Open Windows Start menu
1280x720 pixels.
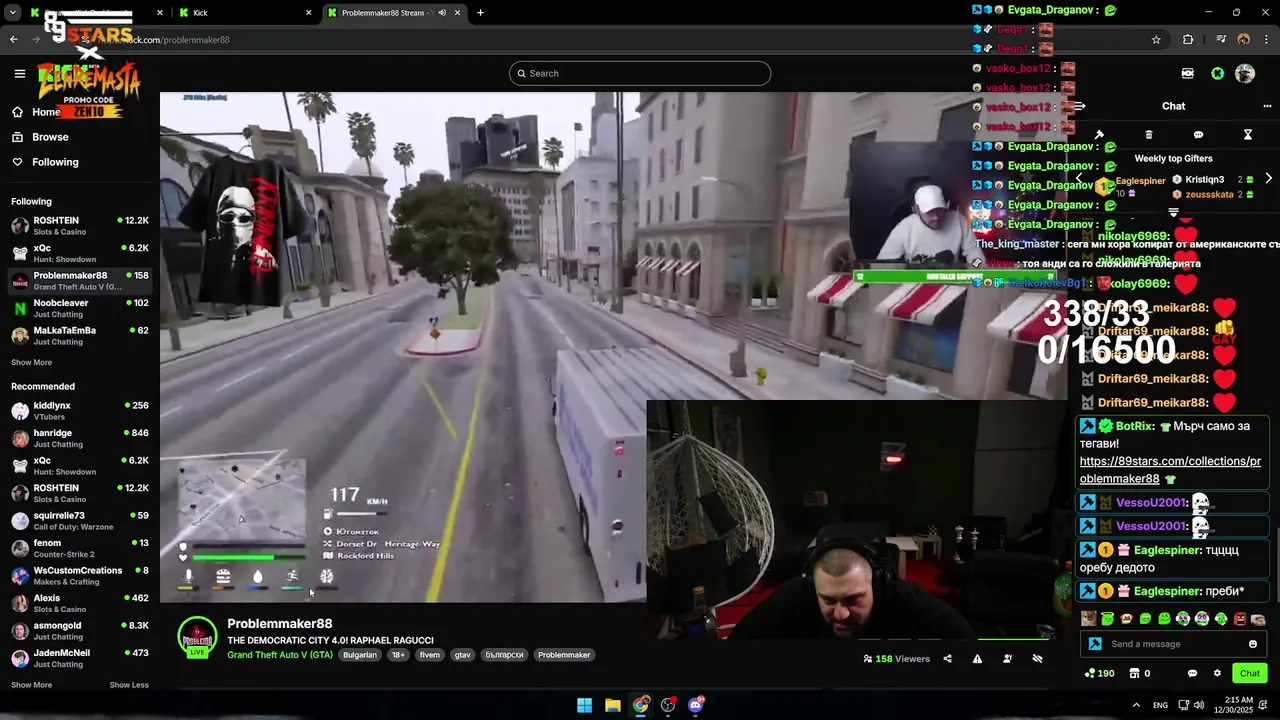[x=584, y=705]
